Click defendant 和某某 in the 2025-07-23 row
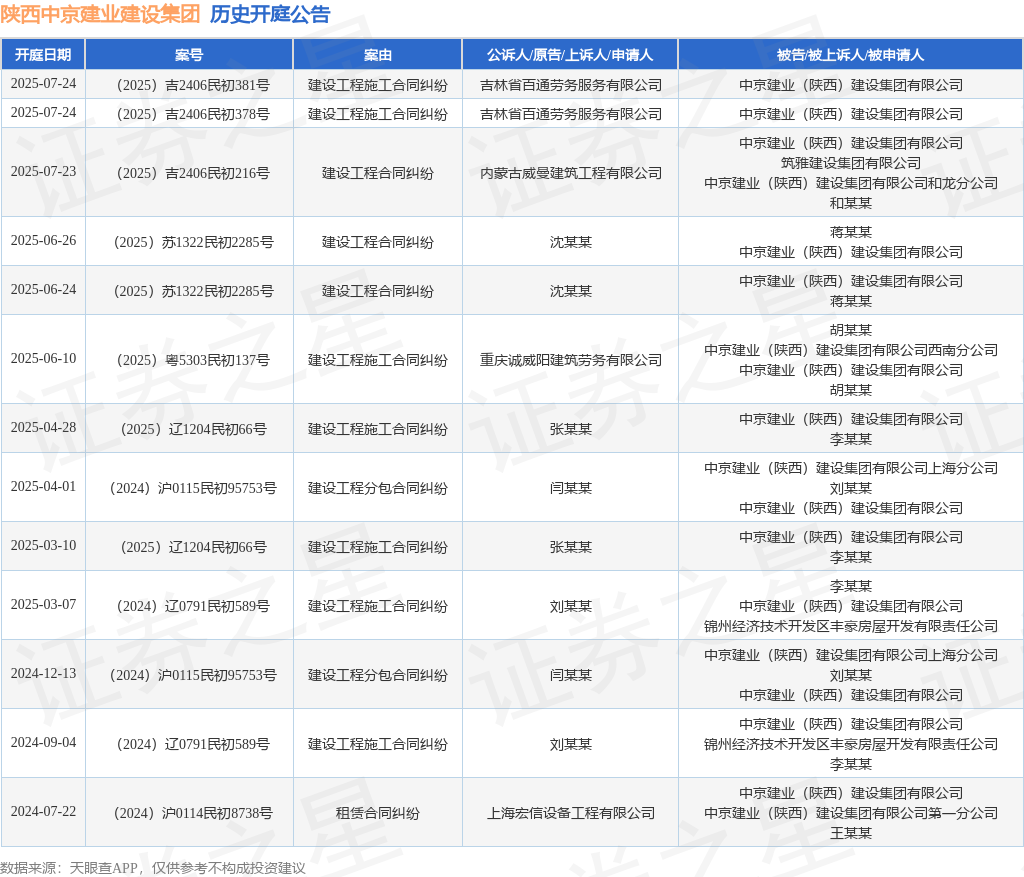This screenshot has height=877, width=1024. pos(850,203)
